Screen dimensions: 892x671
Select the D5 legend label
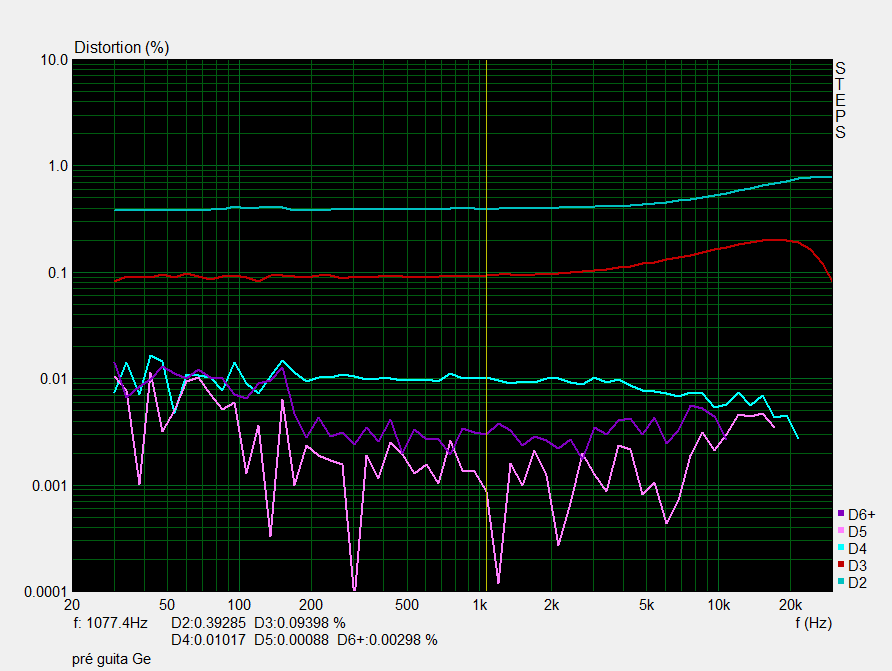[857, 532]
